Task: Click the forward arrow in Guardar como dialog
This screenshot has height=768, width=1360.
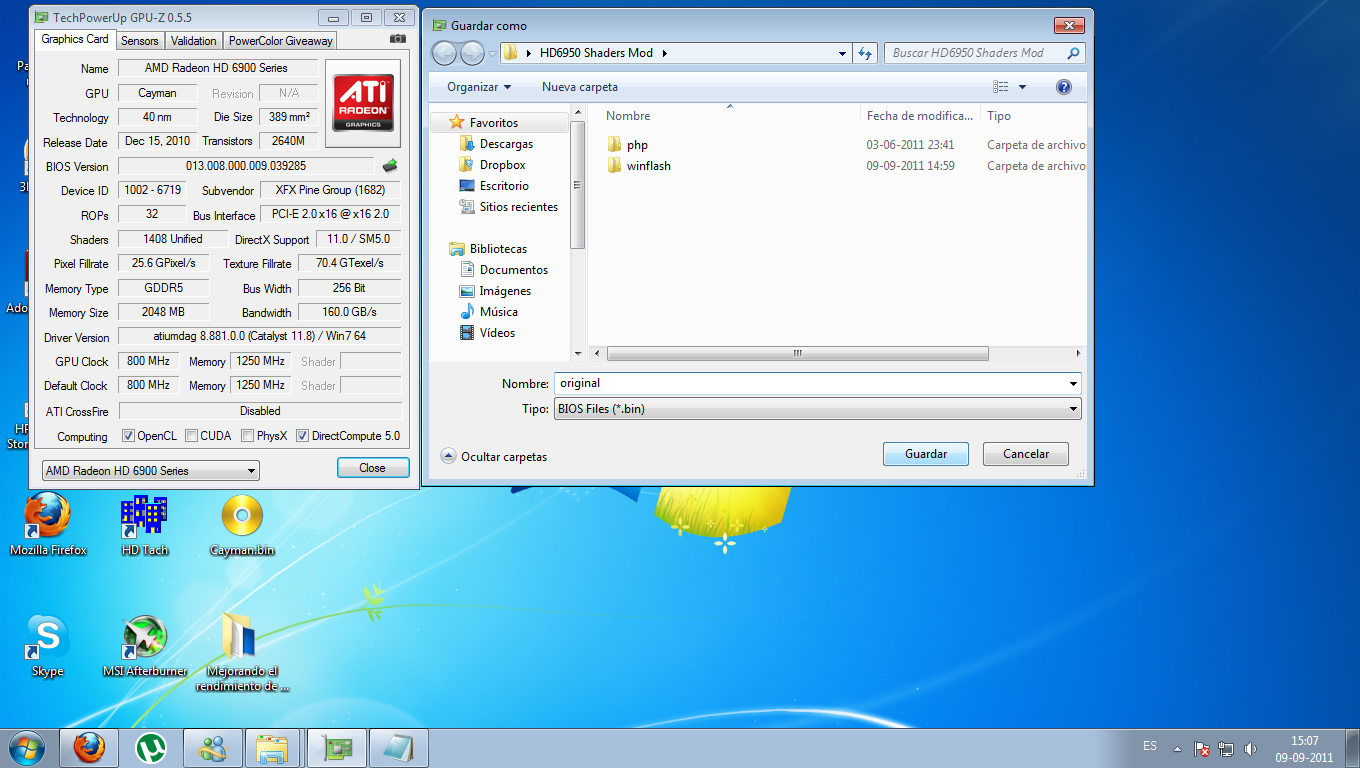Action: [472, 53]
